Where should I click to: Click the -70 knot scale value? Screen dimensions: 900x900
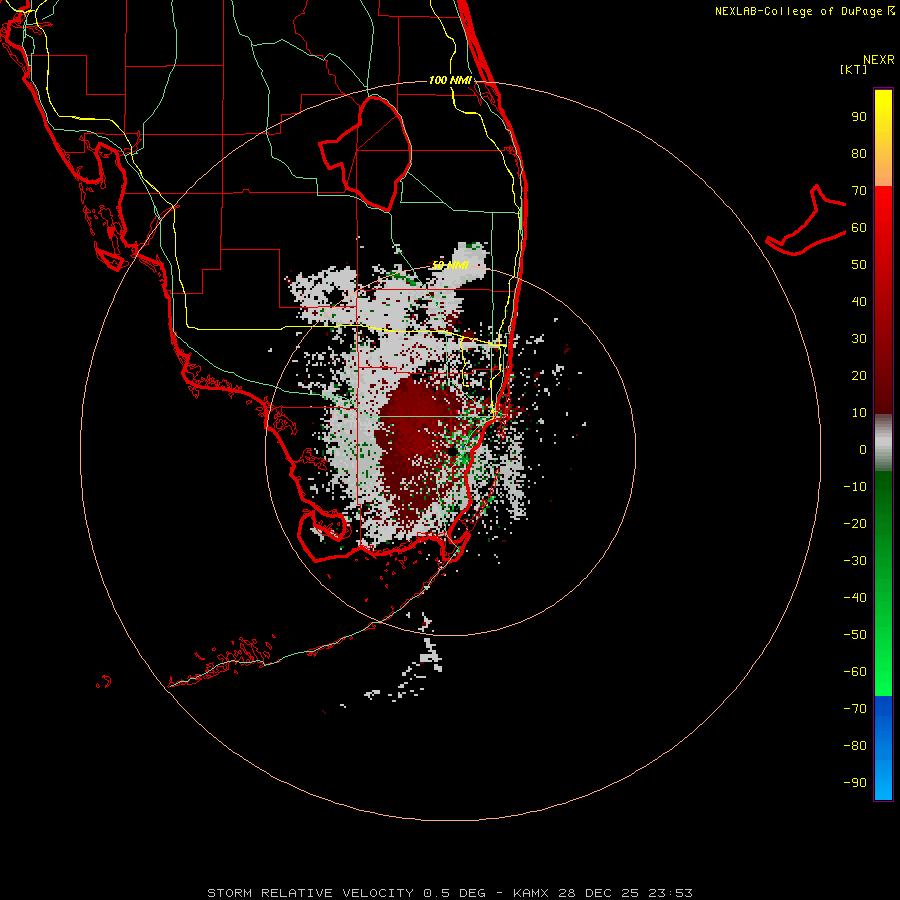(855, 709)
